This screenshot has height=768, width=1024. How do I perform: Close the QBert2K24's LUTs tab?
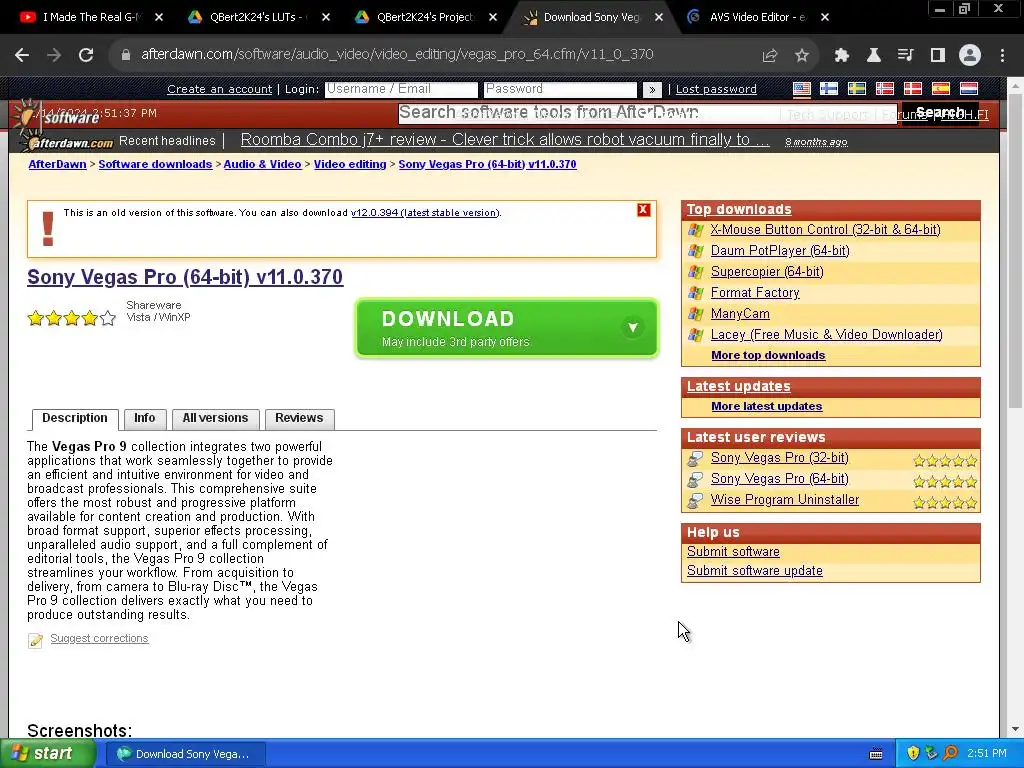(326, 17)
